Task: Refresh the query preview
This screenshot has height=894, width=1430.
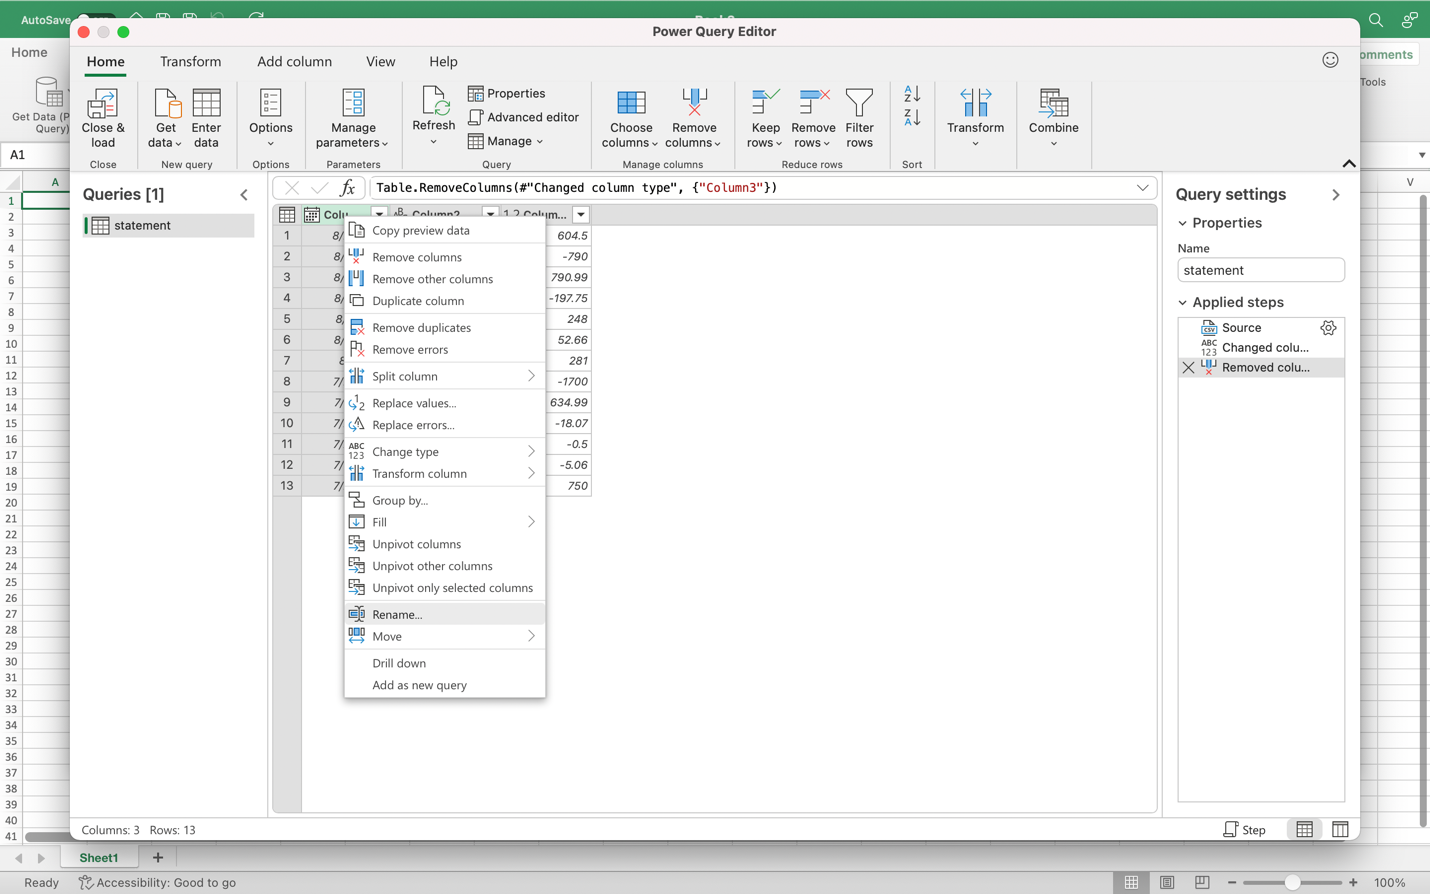Action: (x=434, y=116)
